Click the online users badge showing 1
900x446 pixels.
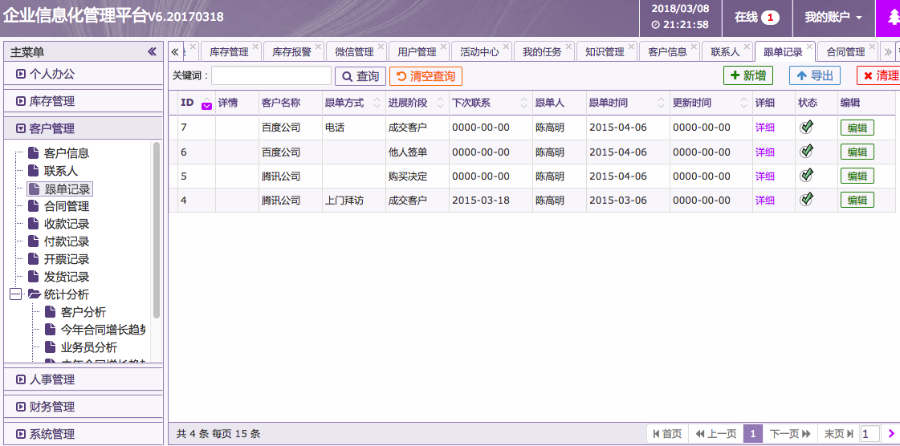pos(770,18)
